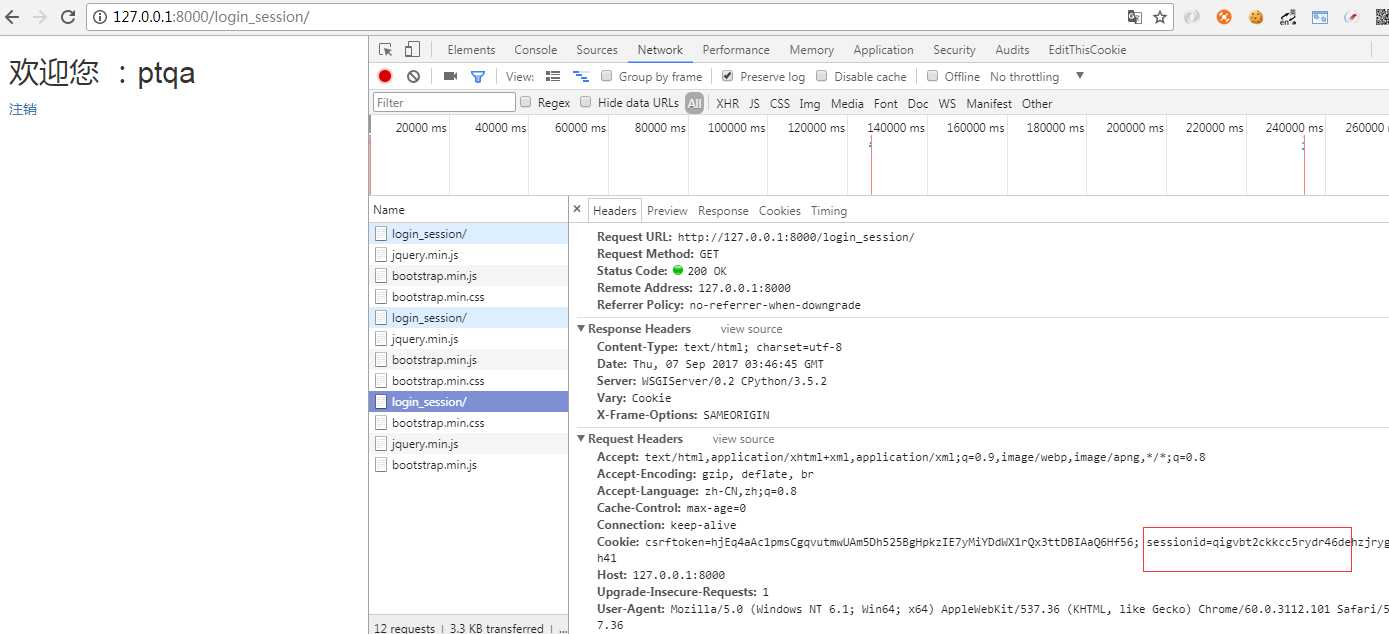This screenshot has height=634, width=1389.
Task: Bookmark this page with the star icon
Action: [1160, 17]
